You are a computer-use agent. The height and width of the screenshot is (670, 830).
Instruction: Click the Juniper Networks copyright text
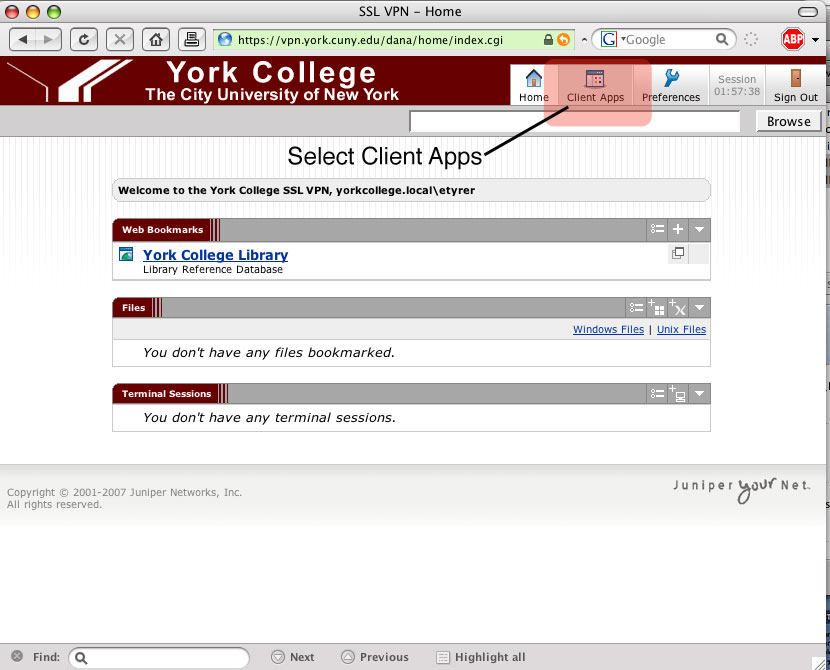pos(124,498)
